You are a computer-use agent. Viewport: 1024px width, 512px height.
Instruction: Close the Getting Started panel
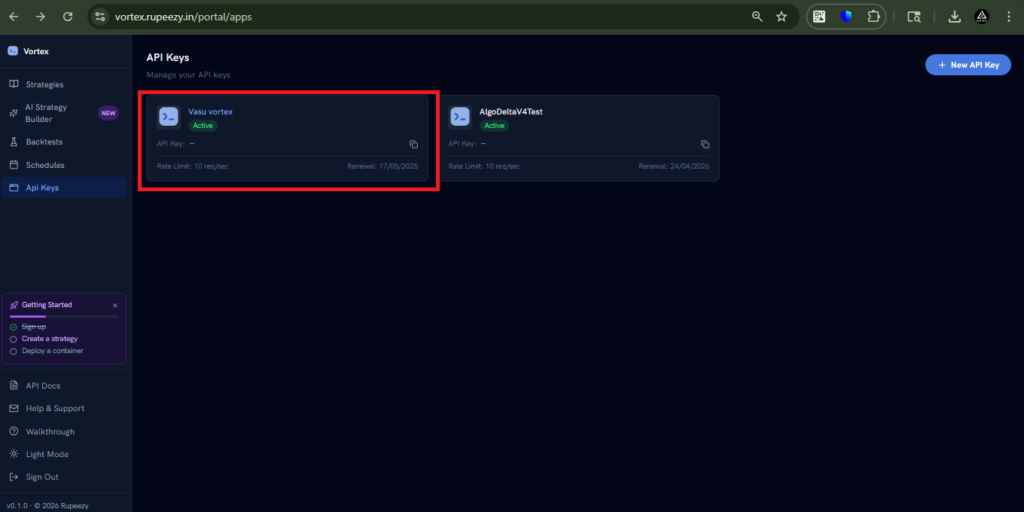point(115,305)
